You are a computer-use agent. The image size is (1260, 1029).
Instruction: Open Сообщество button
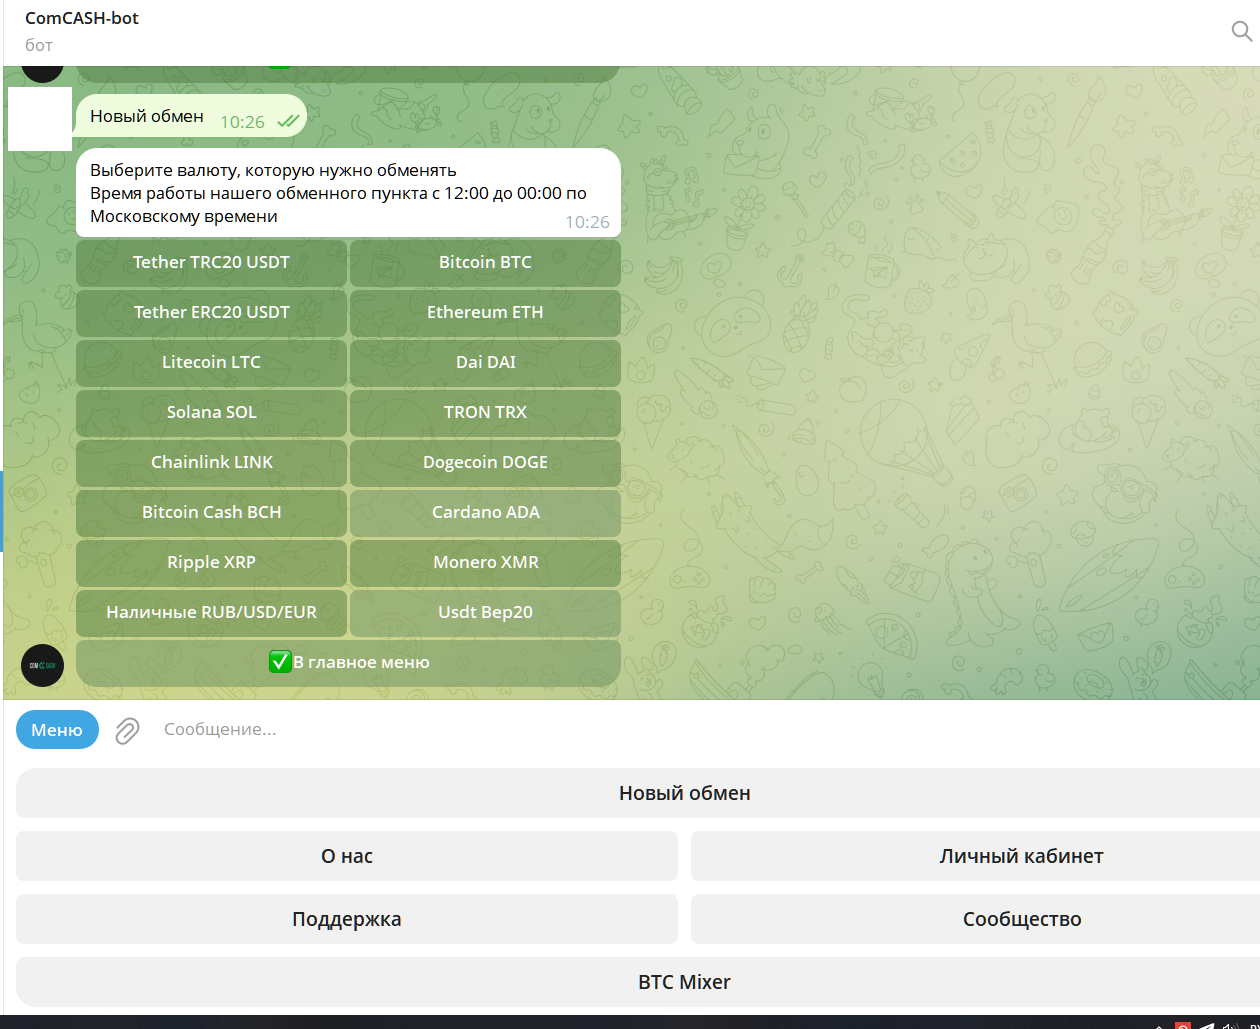[1020, 920]
